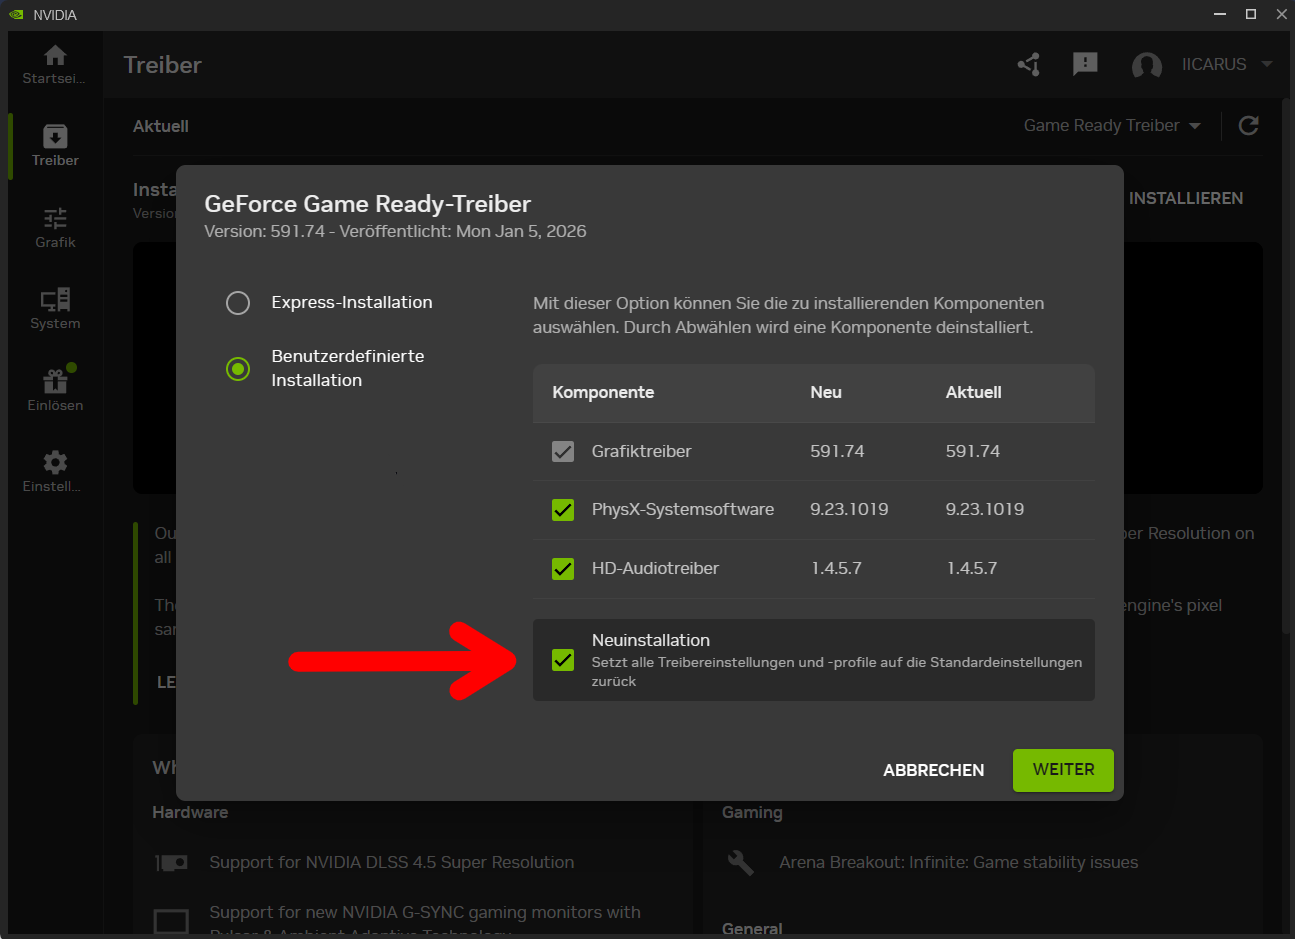Open the feedback notification icon

[x=1085, y=65]
